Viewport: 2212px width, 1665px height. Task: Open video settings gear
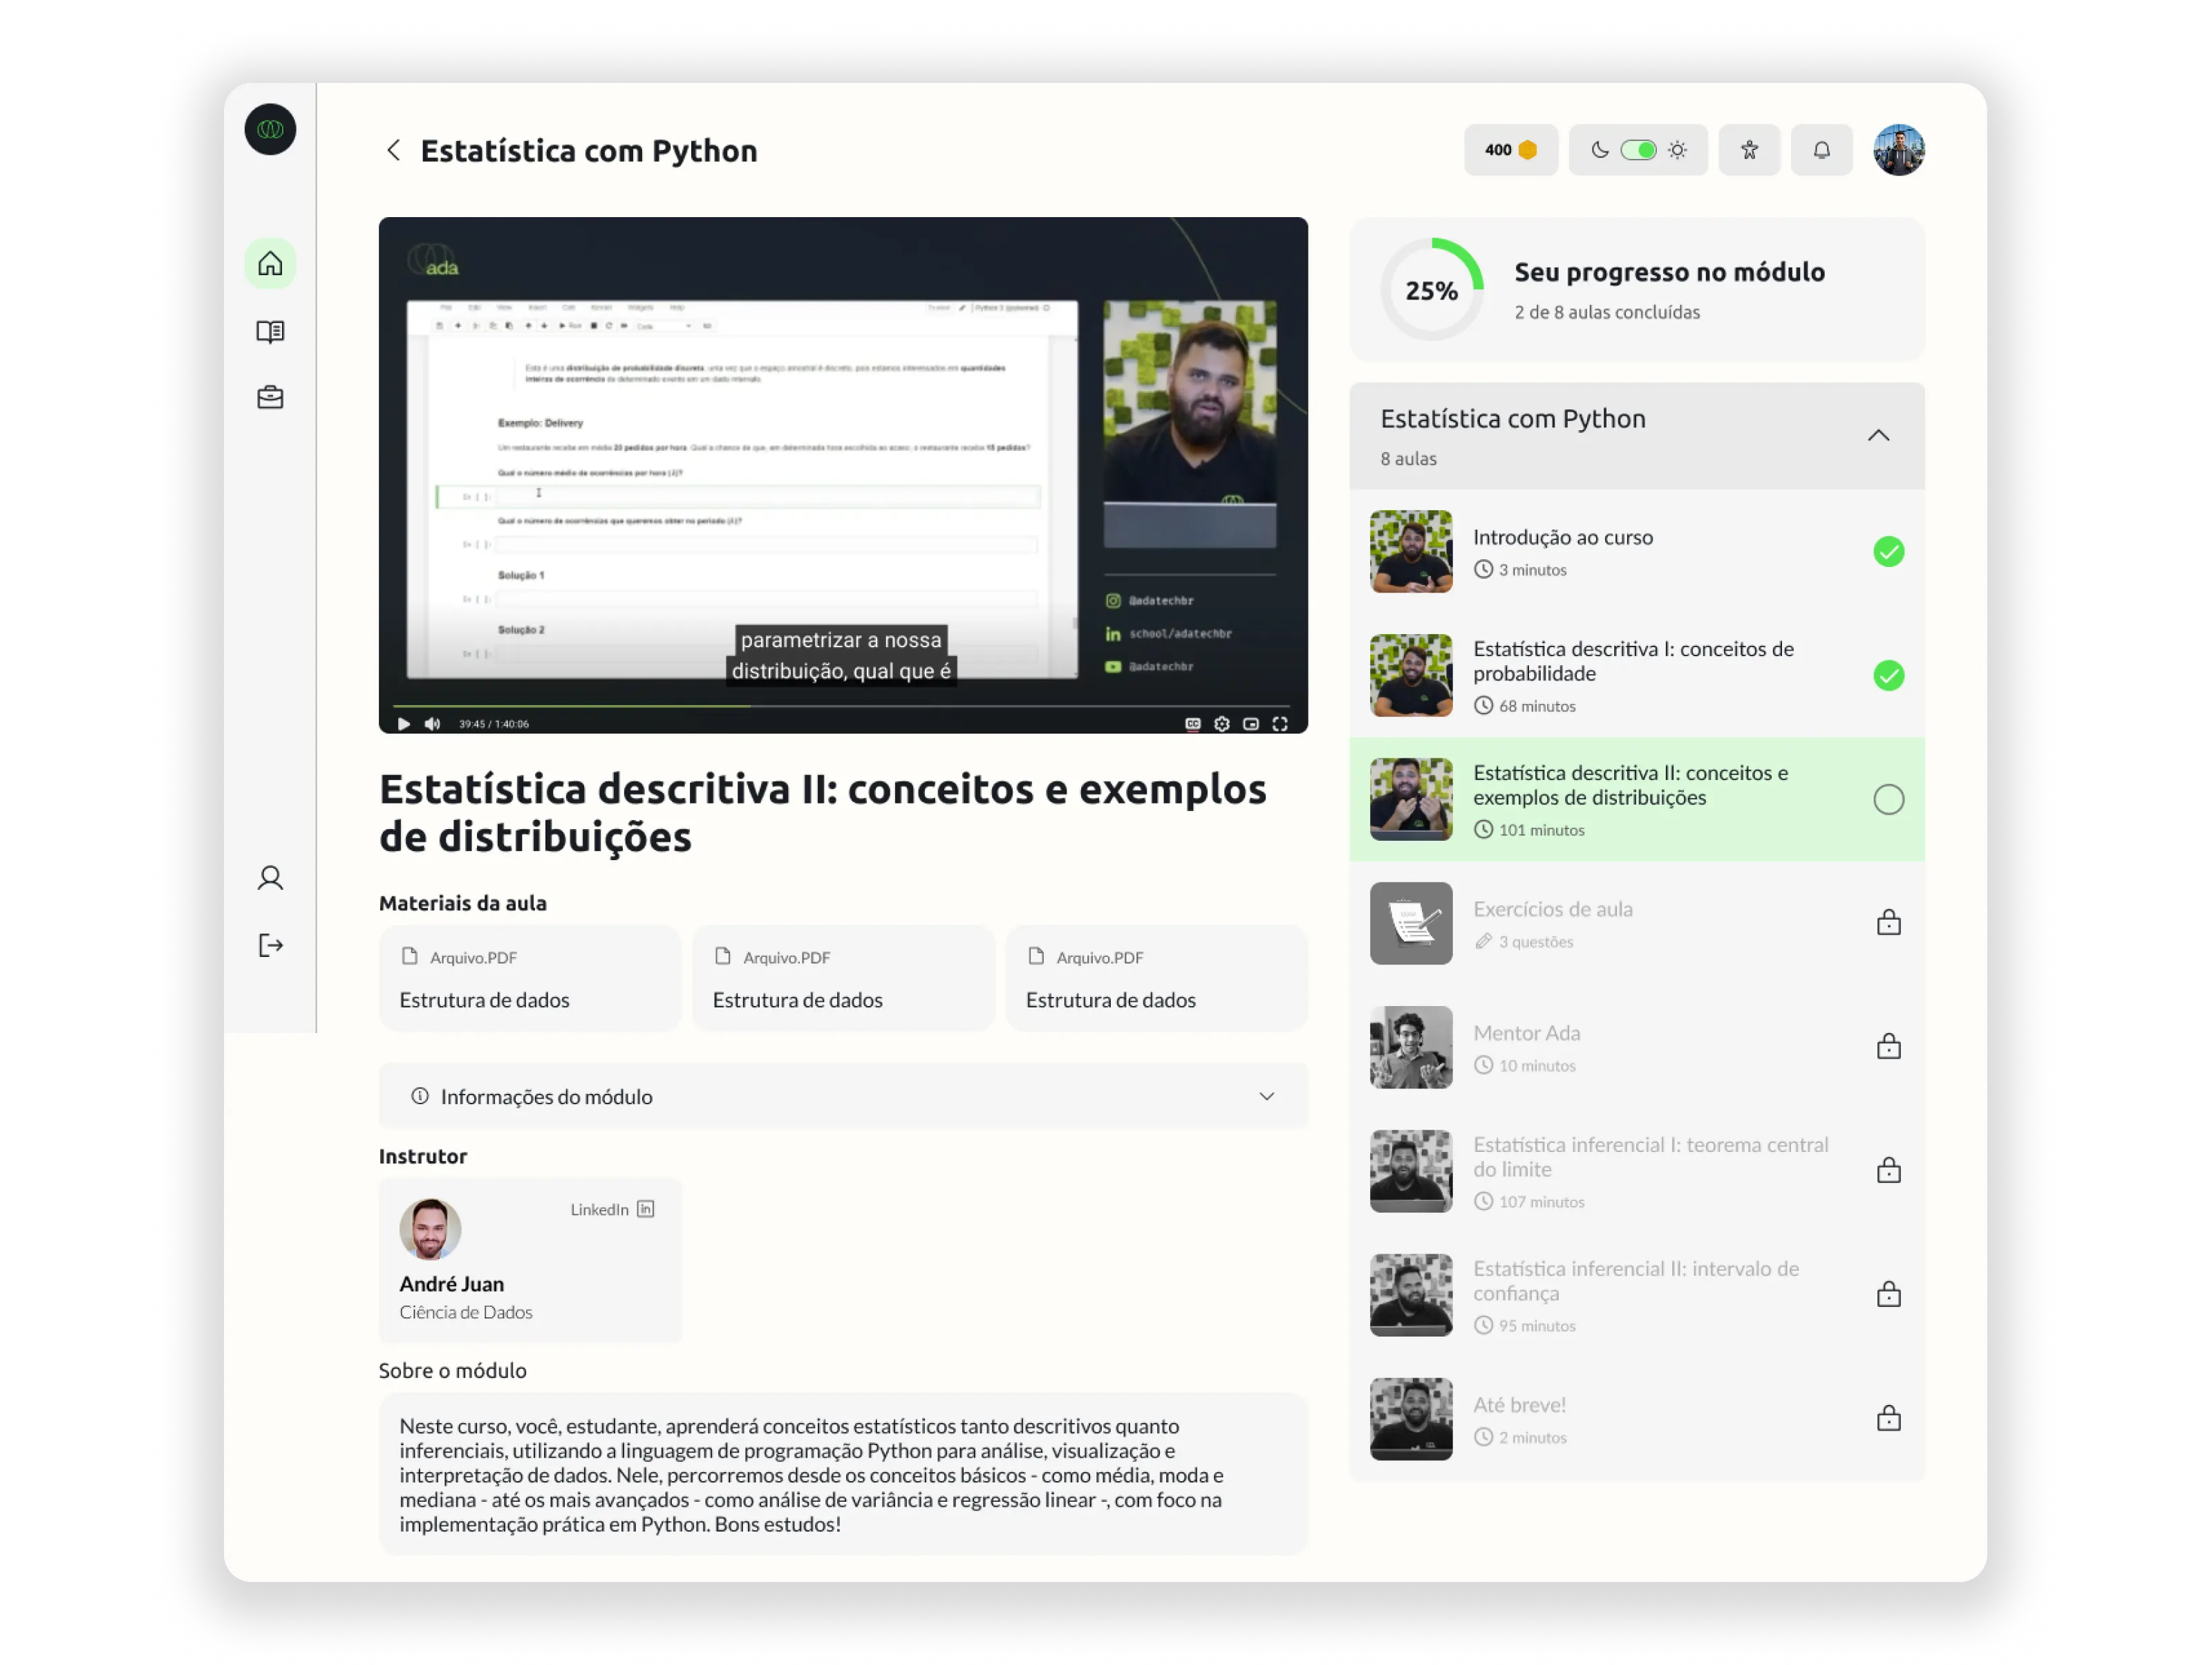point(1221,724)
